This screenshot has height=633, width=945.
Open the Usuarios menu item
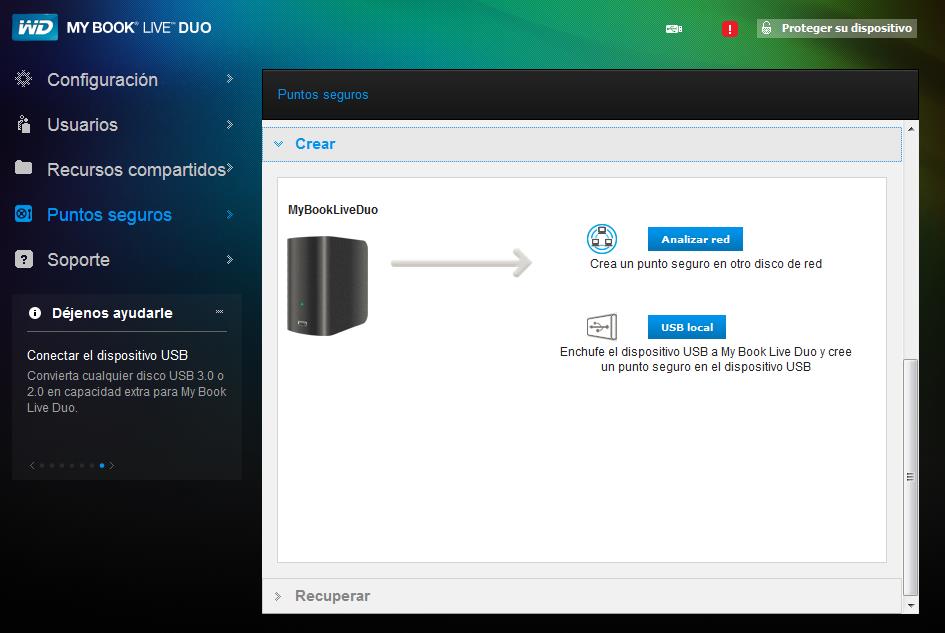82,125
